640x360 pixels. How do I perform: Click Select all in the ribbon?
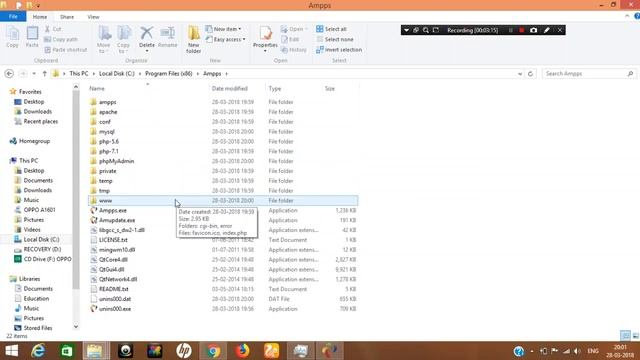(x=331, y=29)
